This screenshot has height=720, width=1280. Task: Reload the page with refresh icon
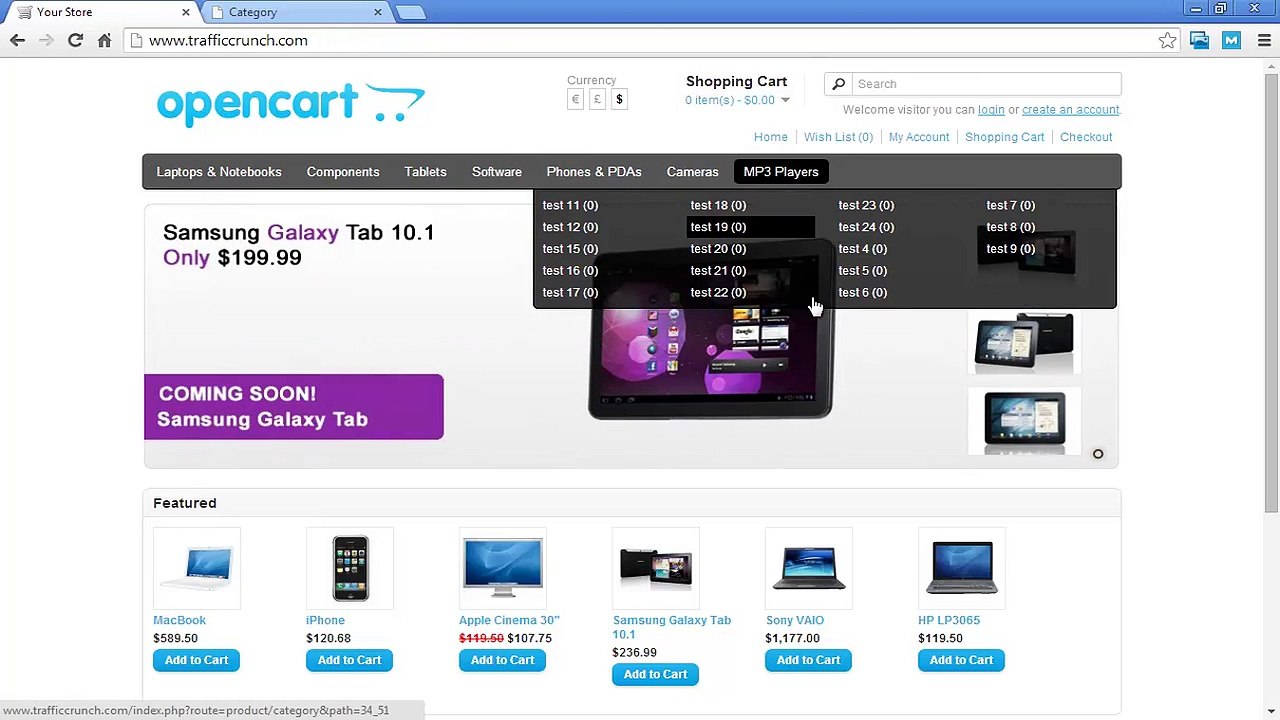pyautogui.click(x=75, y=40)
